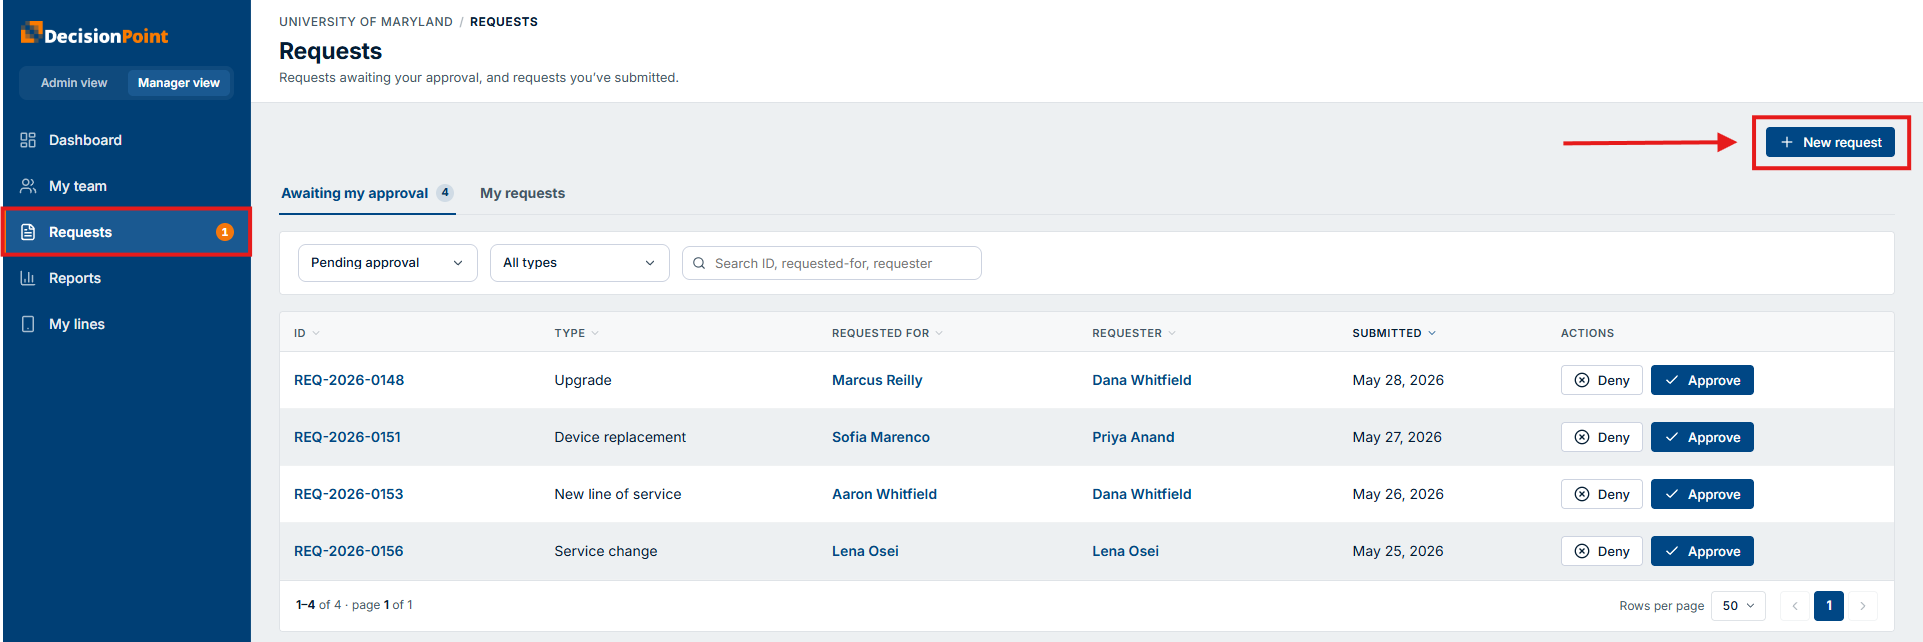Click the Reports bar chart icon
1923x642 pixels.
click(28, 278)
